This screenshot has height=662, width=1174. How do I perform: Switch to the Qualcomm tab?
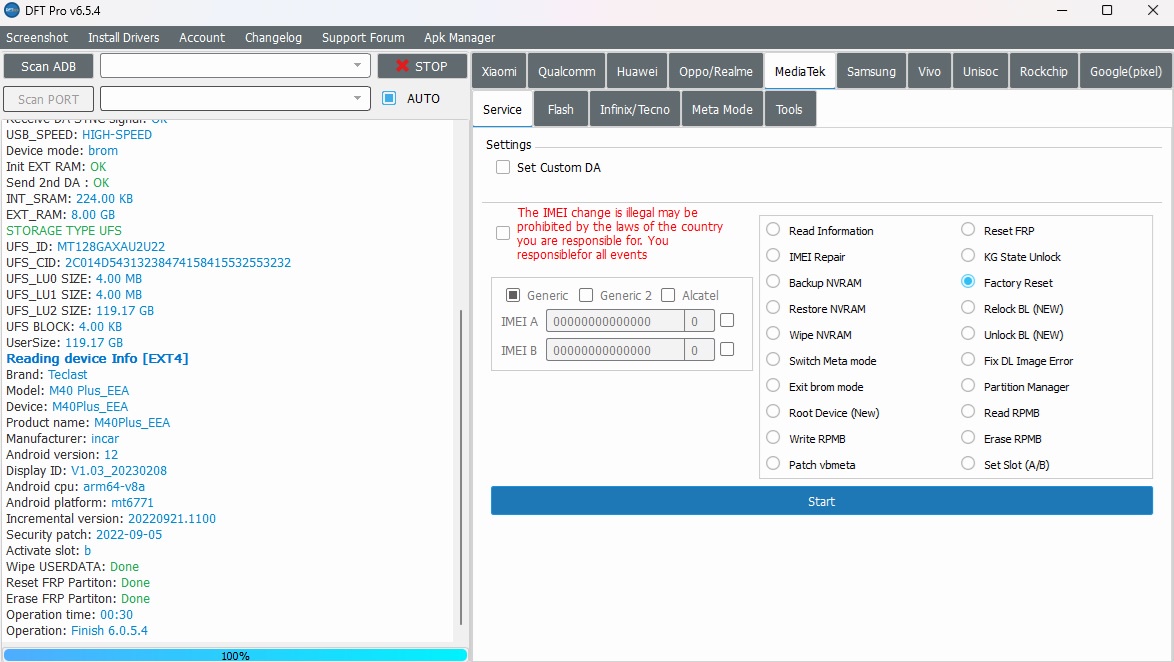[567, 71]
